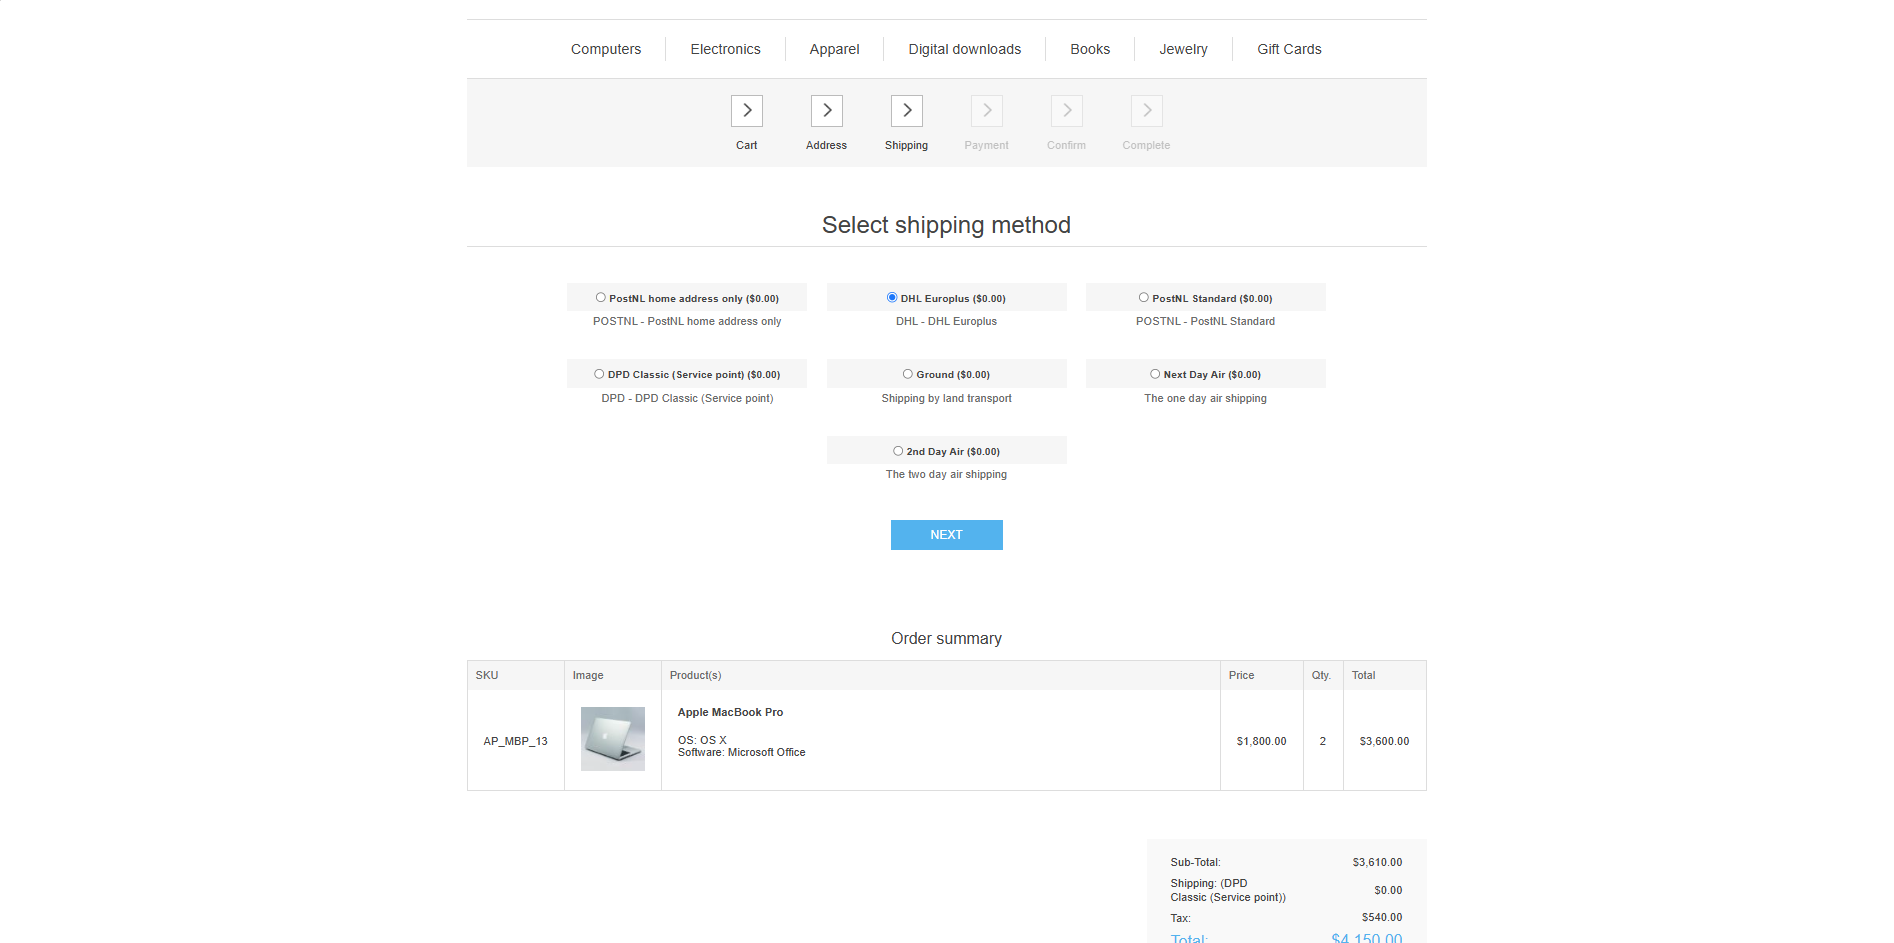Viewport: 1894px width, 943px height.
Task: Click the Address step arrow icon
Action: click(827, 111)
